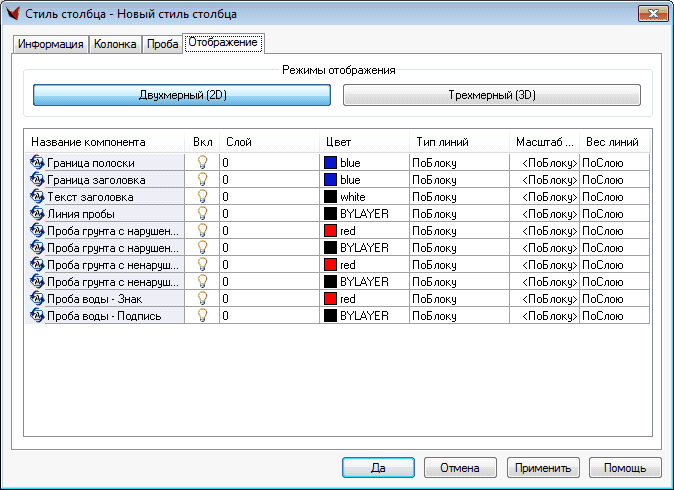
Task: Click the component icon beside Проба воды - Подпись
Action: (37, 315)
